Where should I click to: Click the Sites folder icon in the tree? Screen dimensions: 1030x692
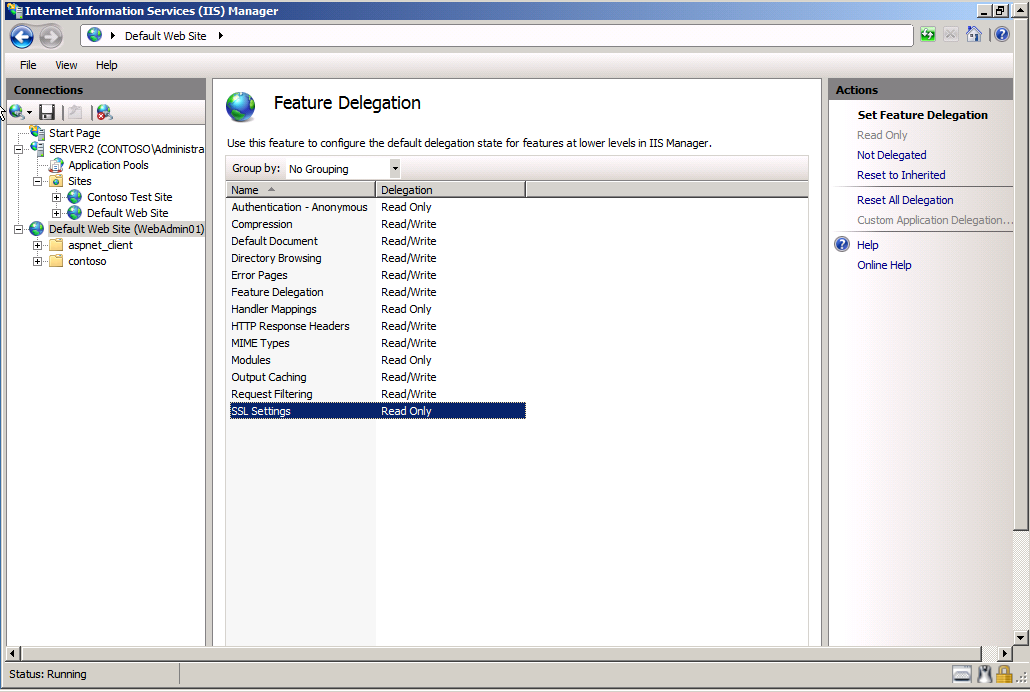[56, 181]
